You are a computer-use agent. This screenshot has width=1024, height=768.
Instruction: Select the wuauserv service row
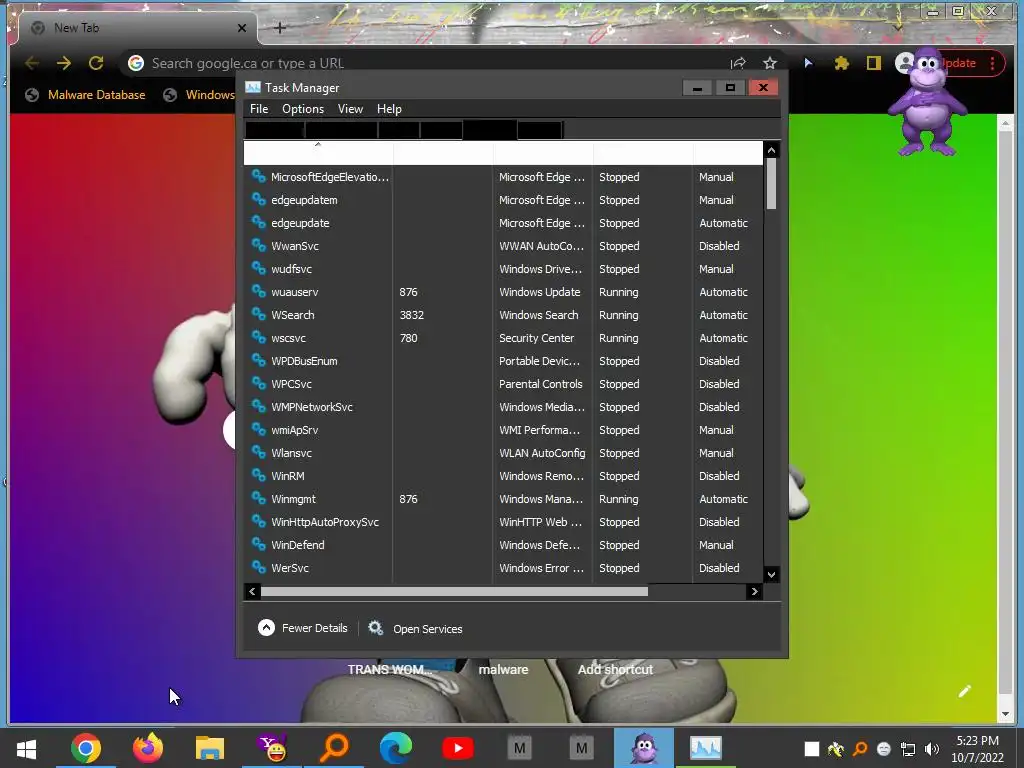503,292
